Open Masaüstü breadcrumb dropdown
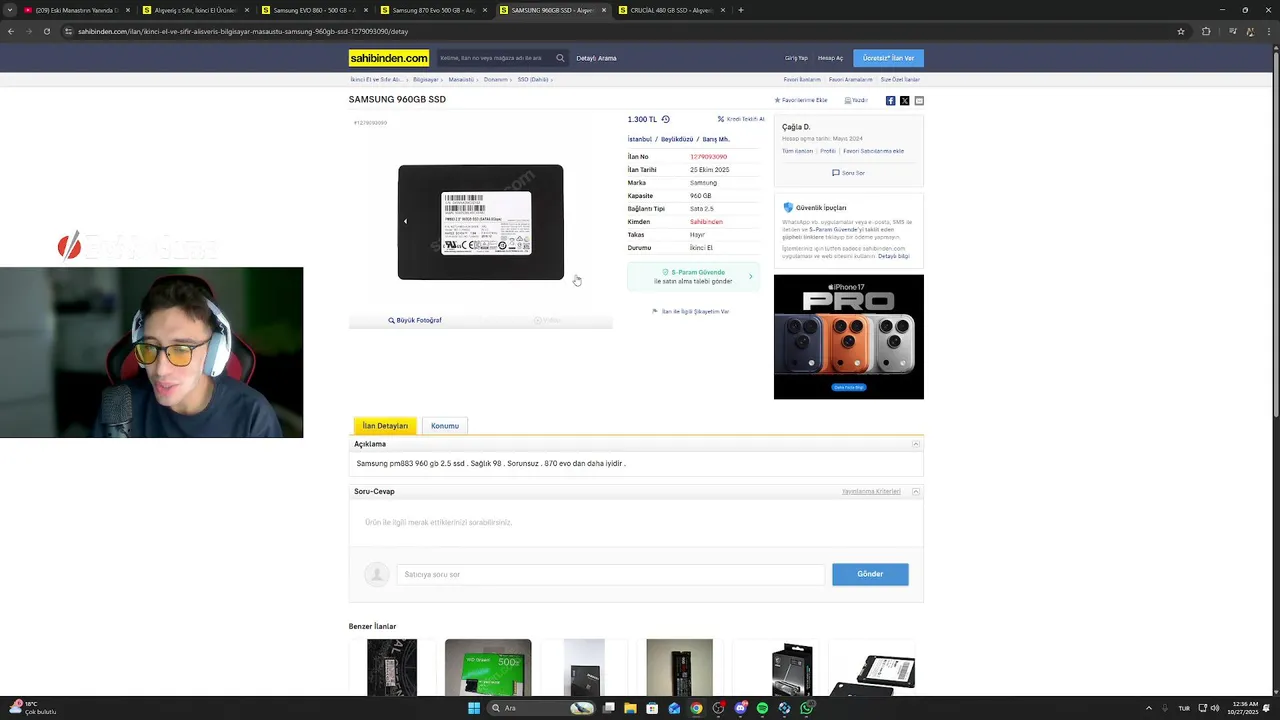Image resolution: width=1280 pixels, height=720 pixels. coord(462,79)
